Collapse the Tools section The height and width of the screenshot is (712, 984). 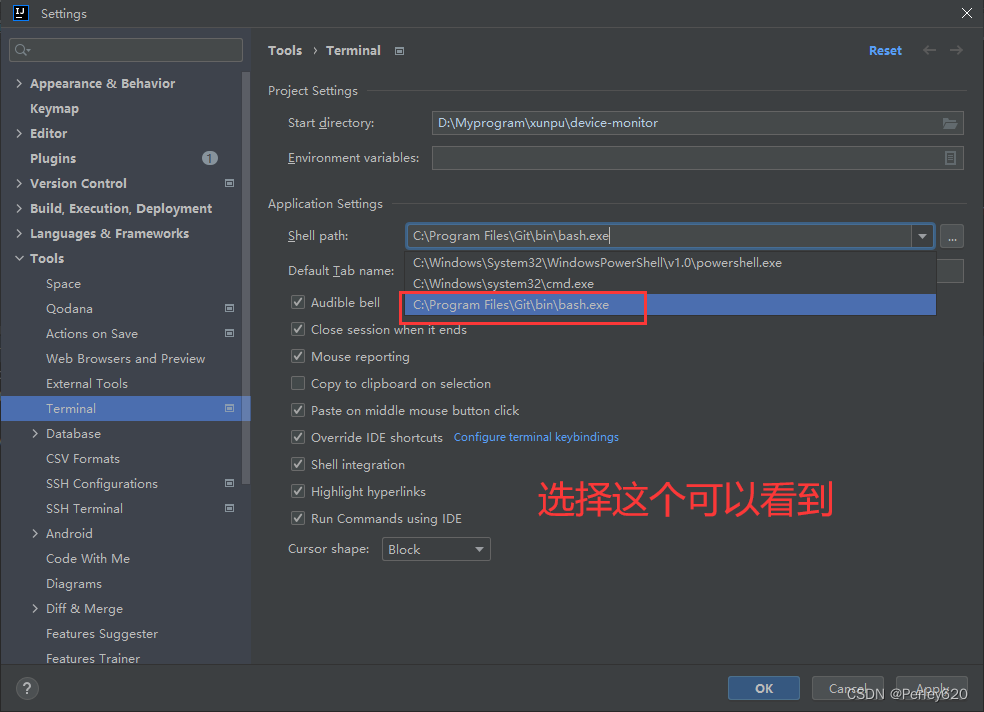pos(19,258)
